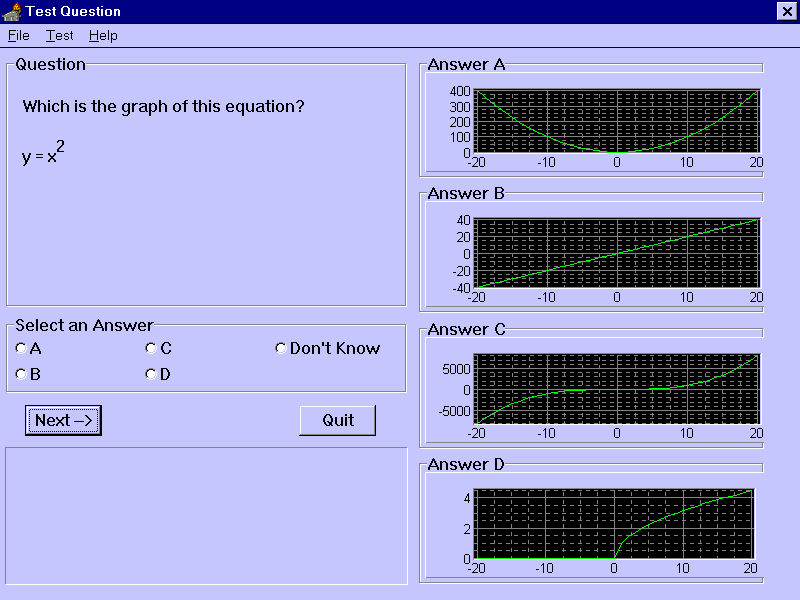Select radio button for answer B
This screenshot has height=600, width=800.
coord(22,375)
